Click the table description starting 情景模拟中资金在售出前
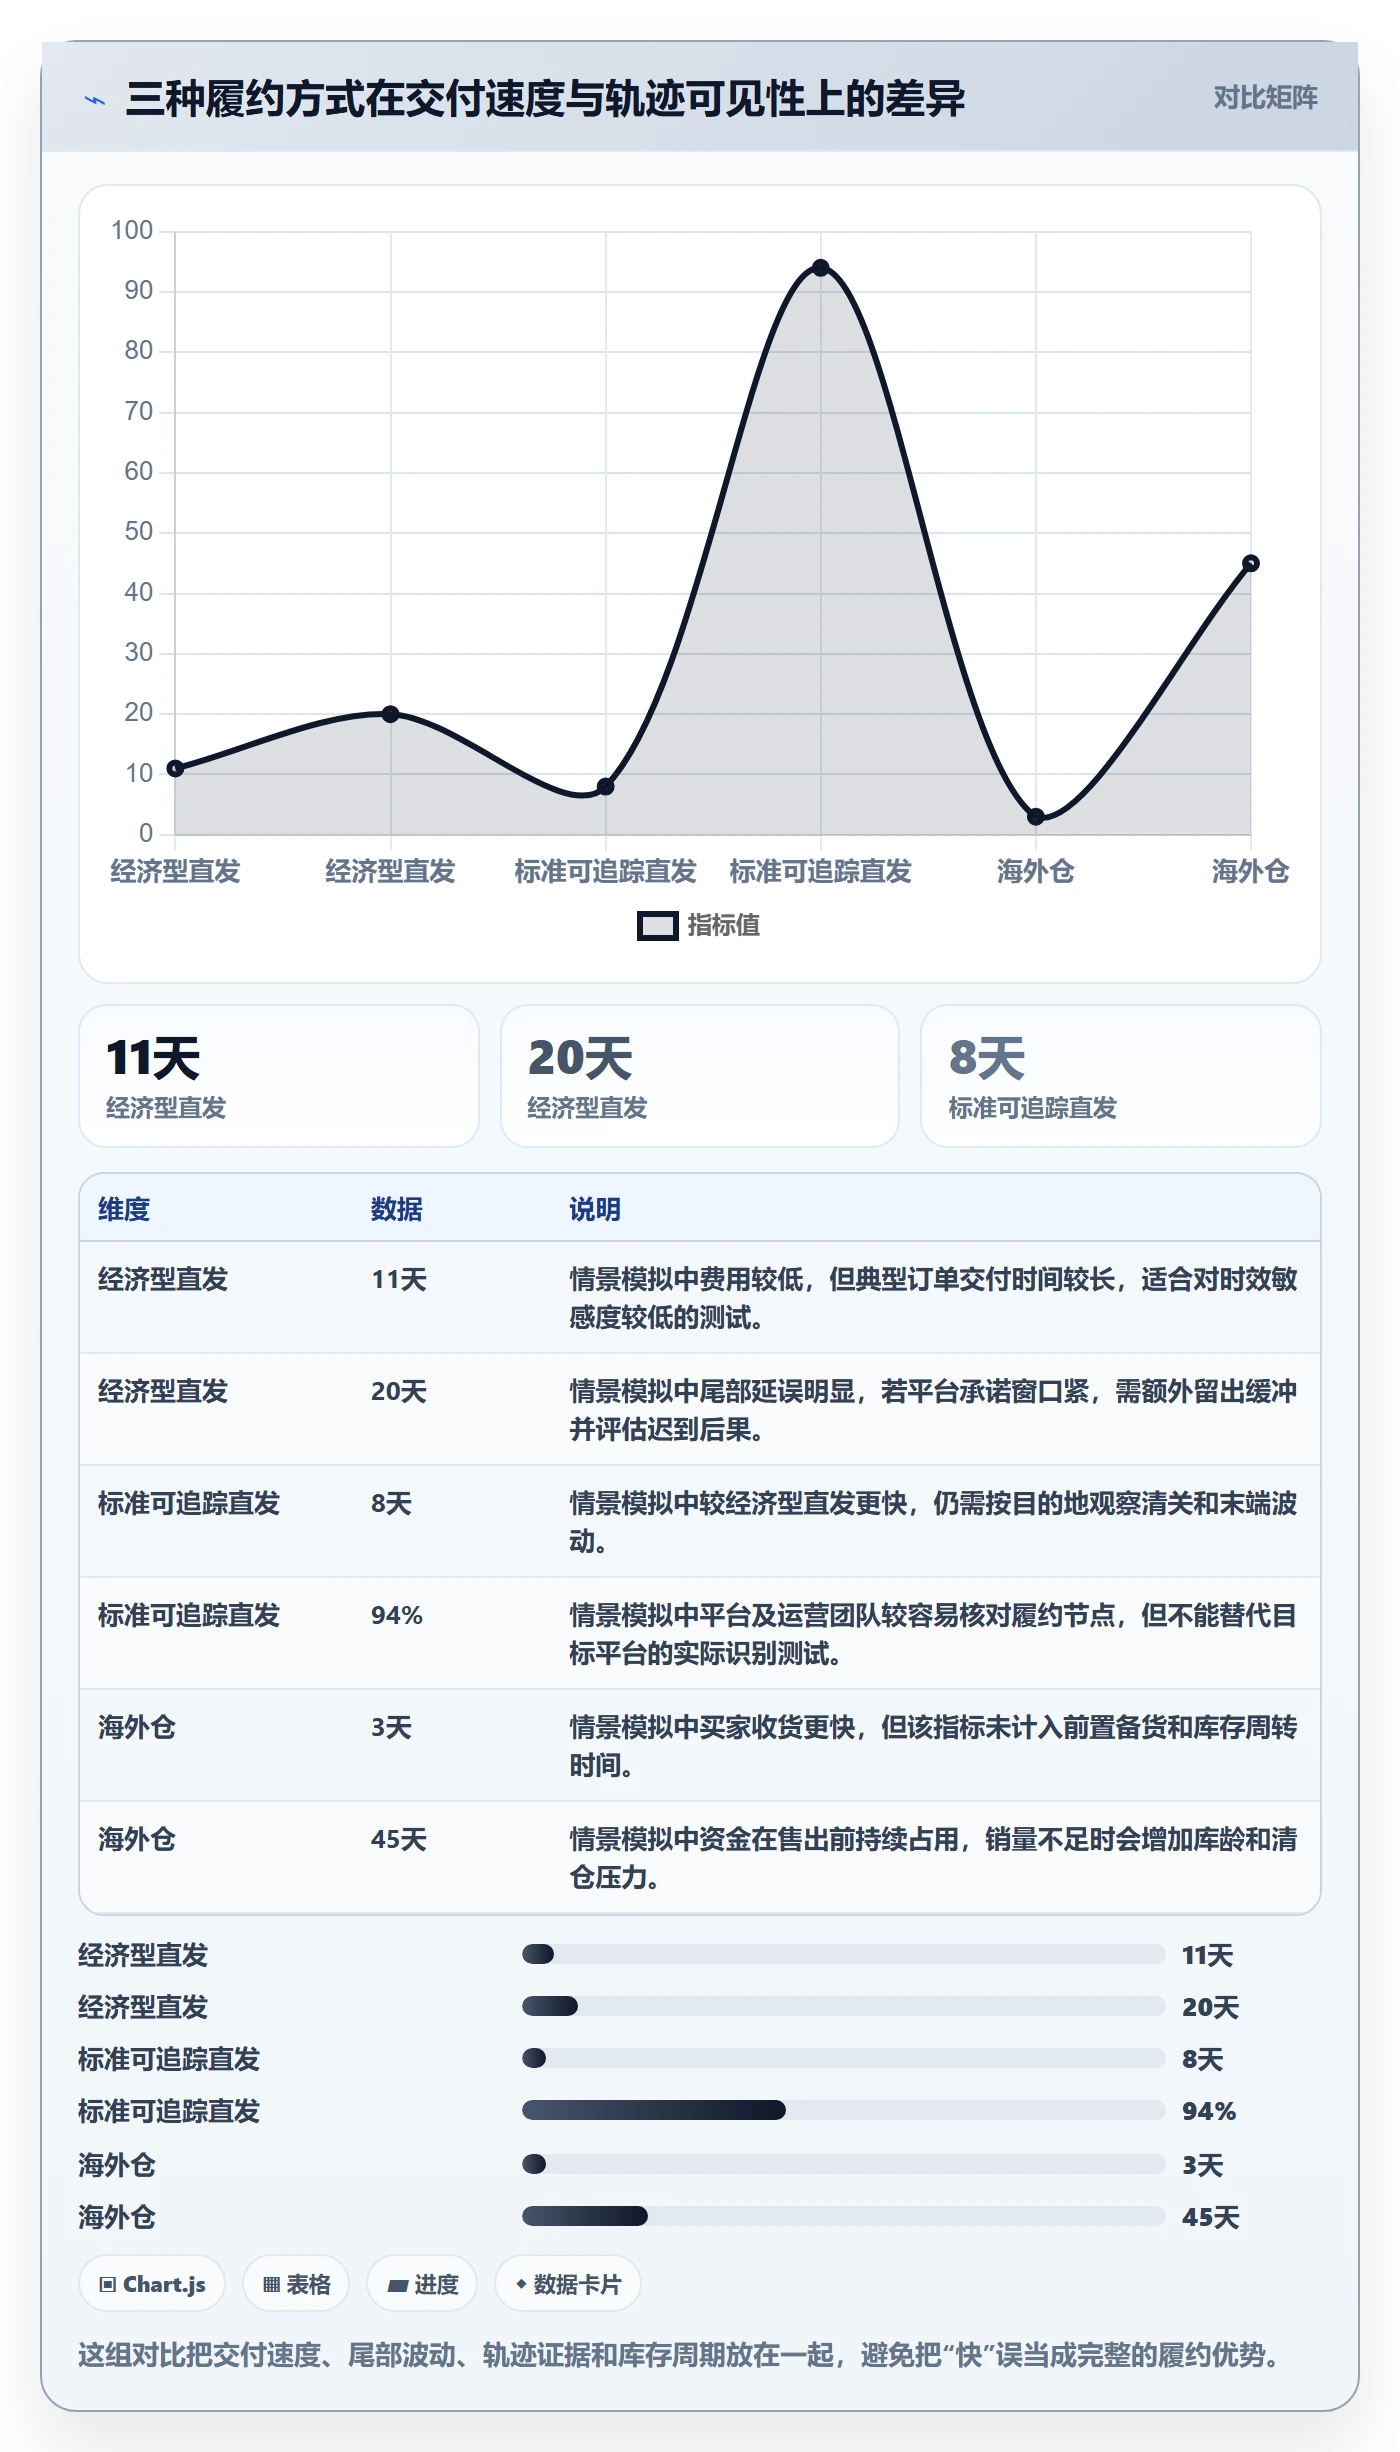Image resolution: width=1400 pixels, height=2452 pixels. point(934,1858)
